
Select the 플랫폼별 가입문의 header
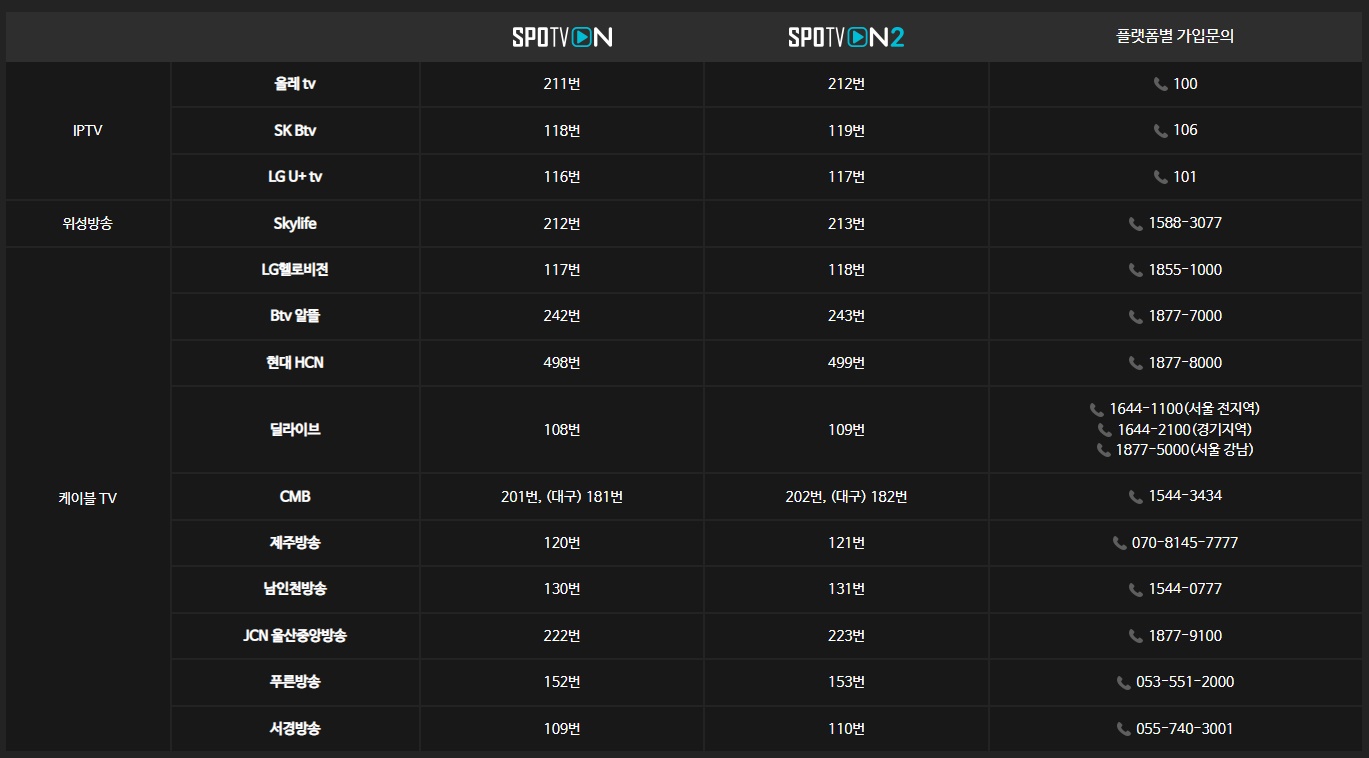(1175, 37)
